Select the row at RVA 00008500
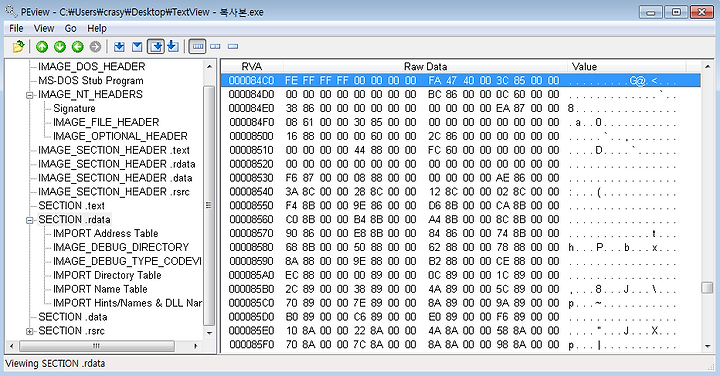The height and width of the screenshot is (376, 720). coord(461,136)
